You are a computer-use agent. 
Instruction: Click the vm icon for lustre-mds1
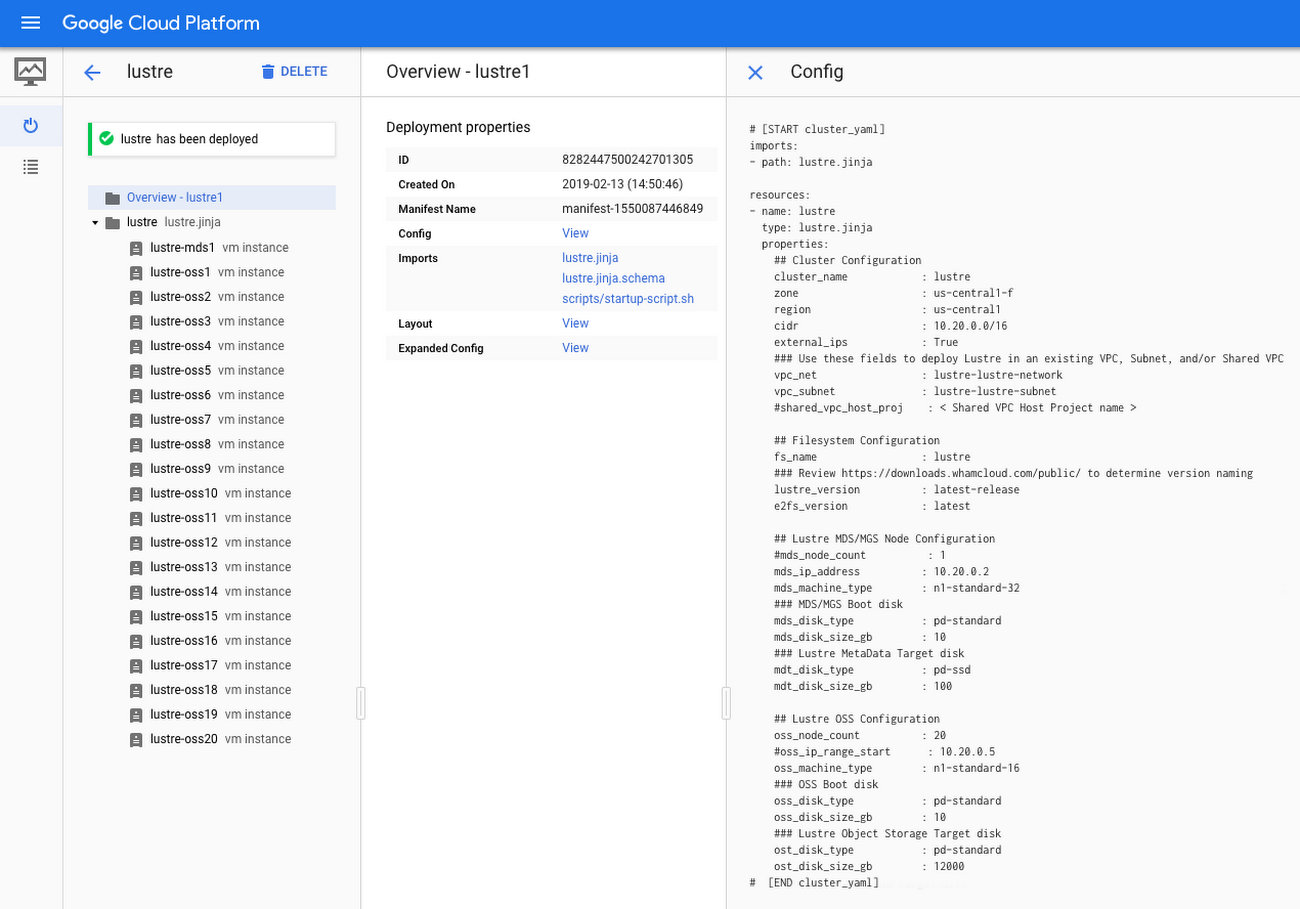tap(136, 248)
